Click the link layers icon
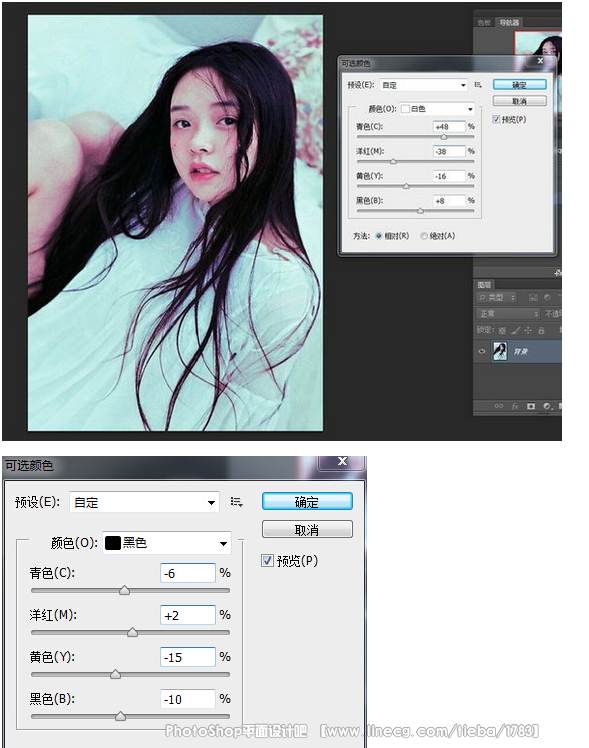 pos(499,406)
